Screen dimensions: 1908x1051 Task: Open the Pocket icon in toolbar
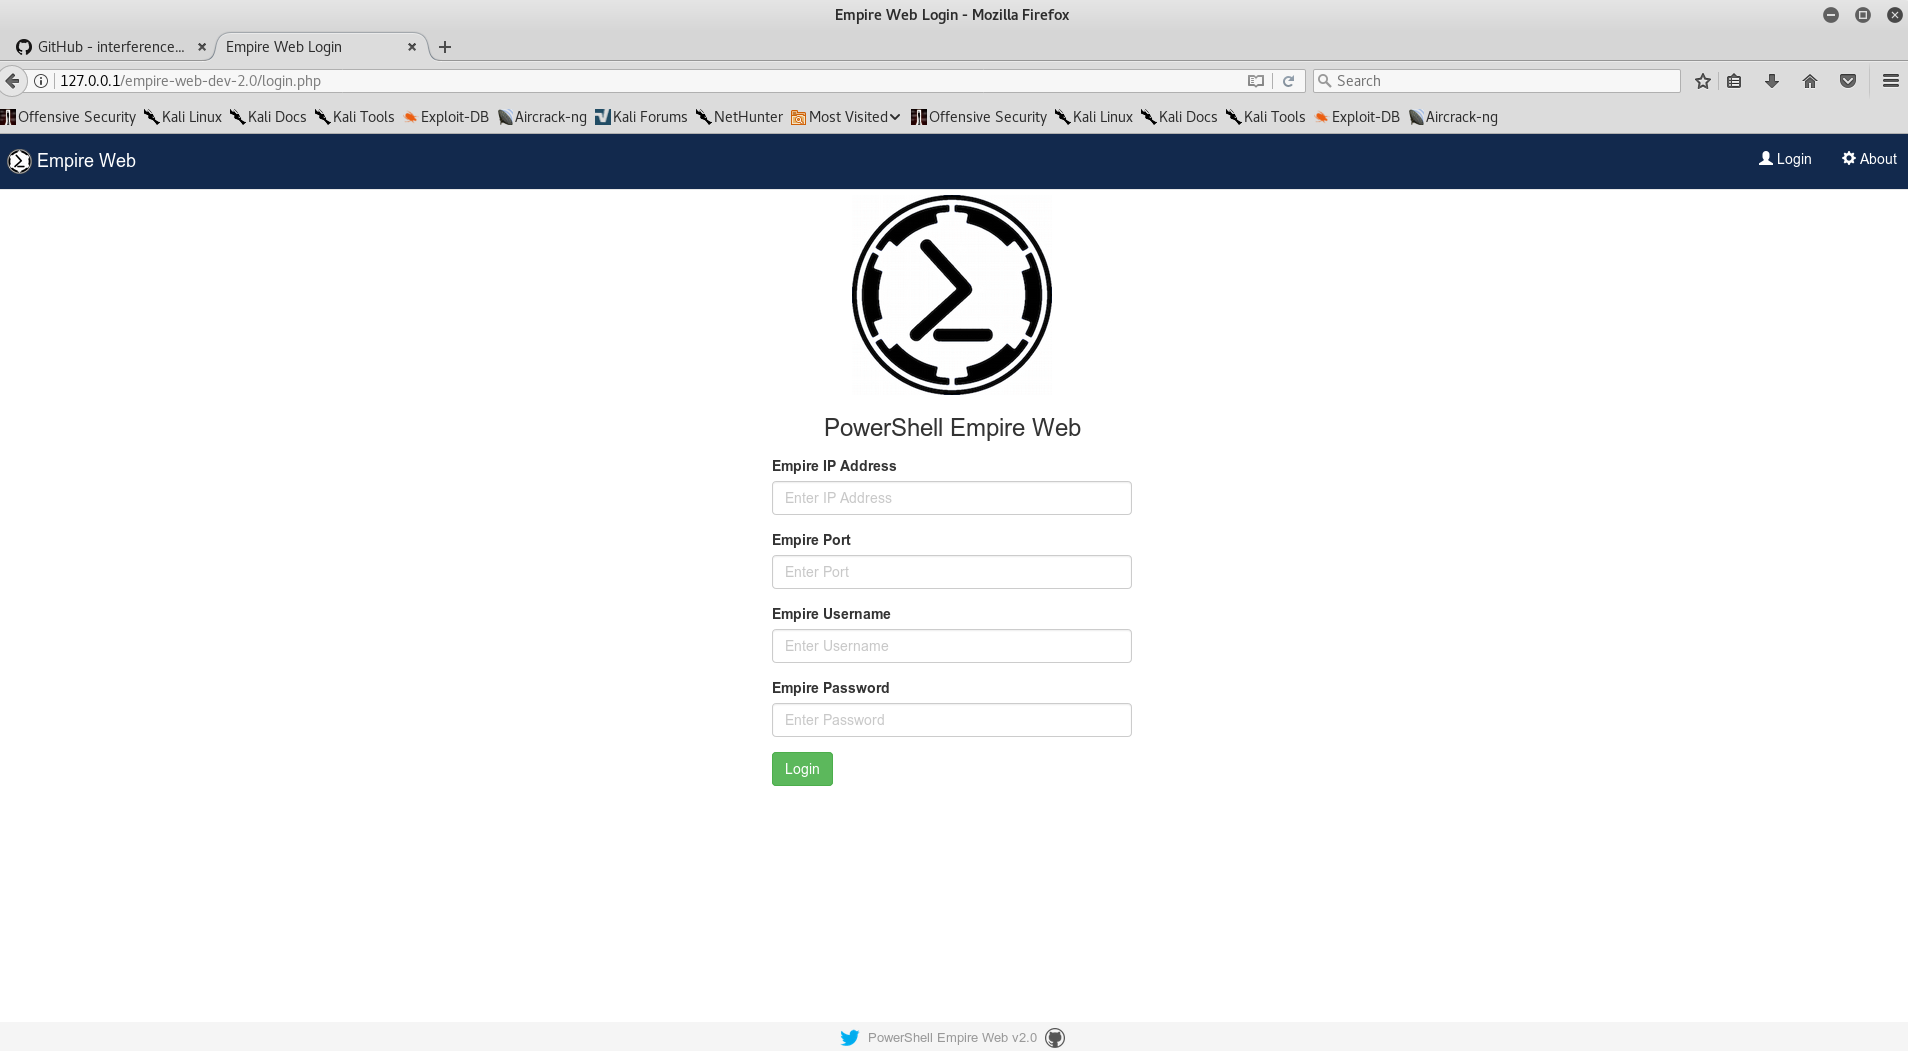[1847, 81]
